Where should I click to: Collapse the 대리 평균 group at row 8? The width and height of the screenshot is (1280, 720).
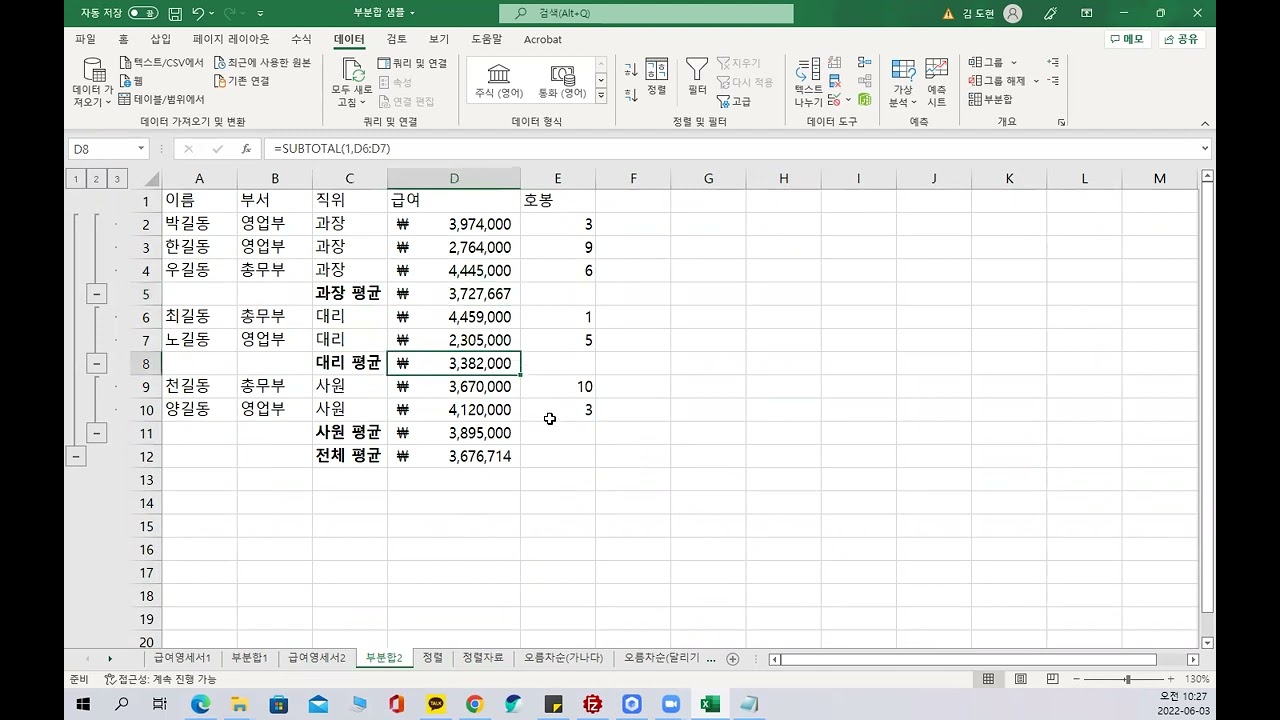click(96, 364)
